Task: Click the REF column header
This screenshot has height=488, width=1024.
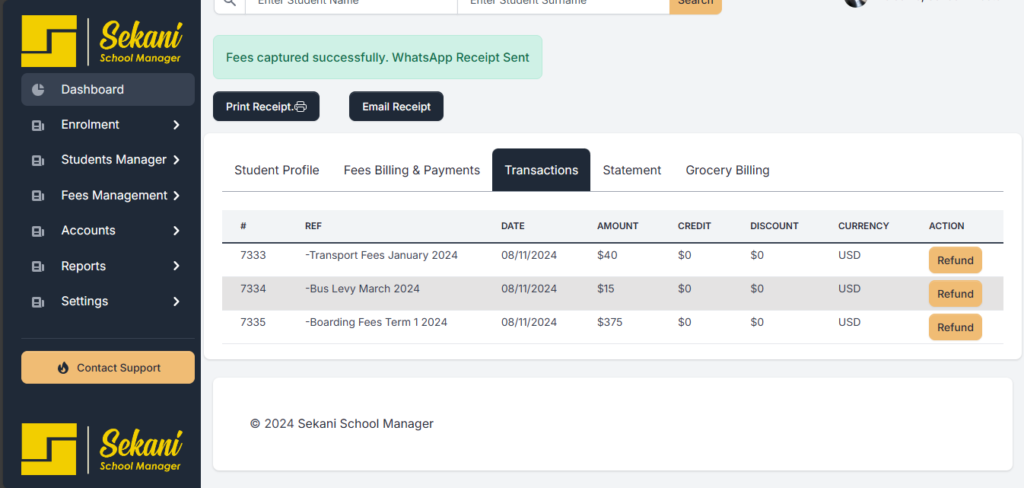Action: pos(313,226)
